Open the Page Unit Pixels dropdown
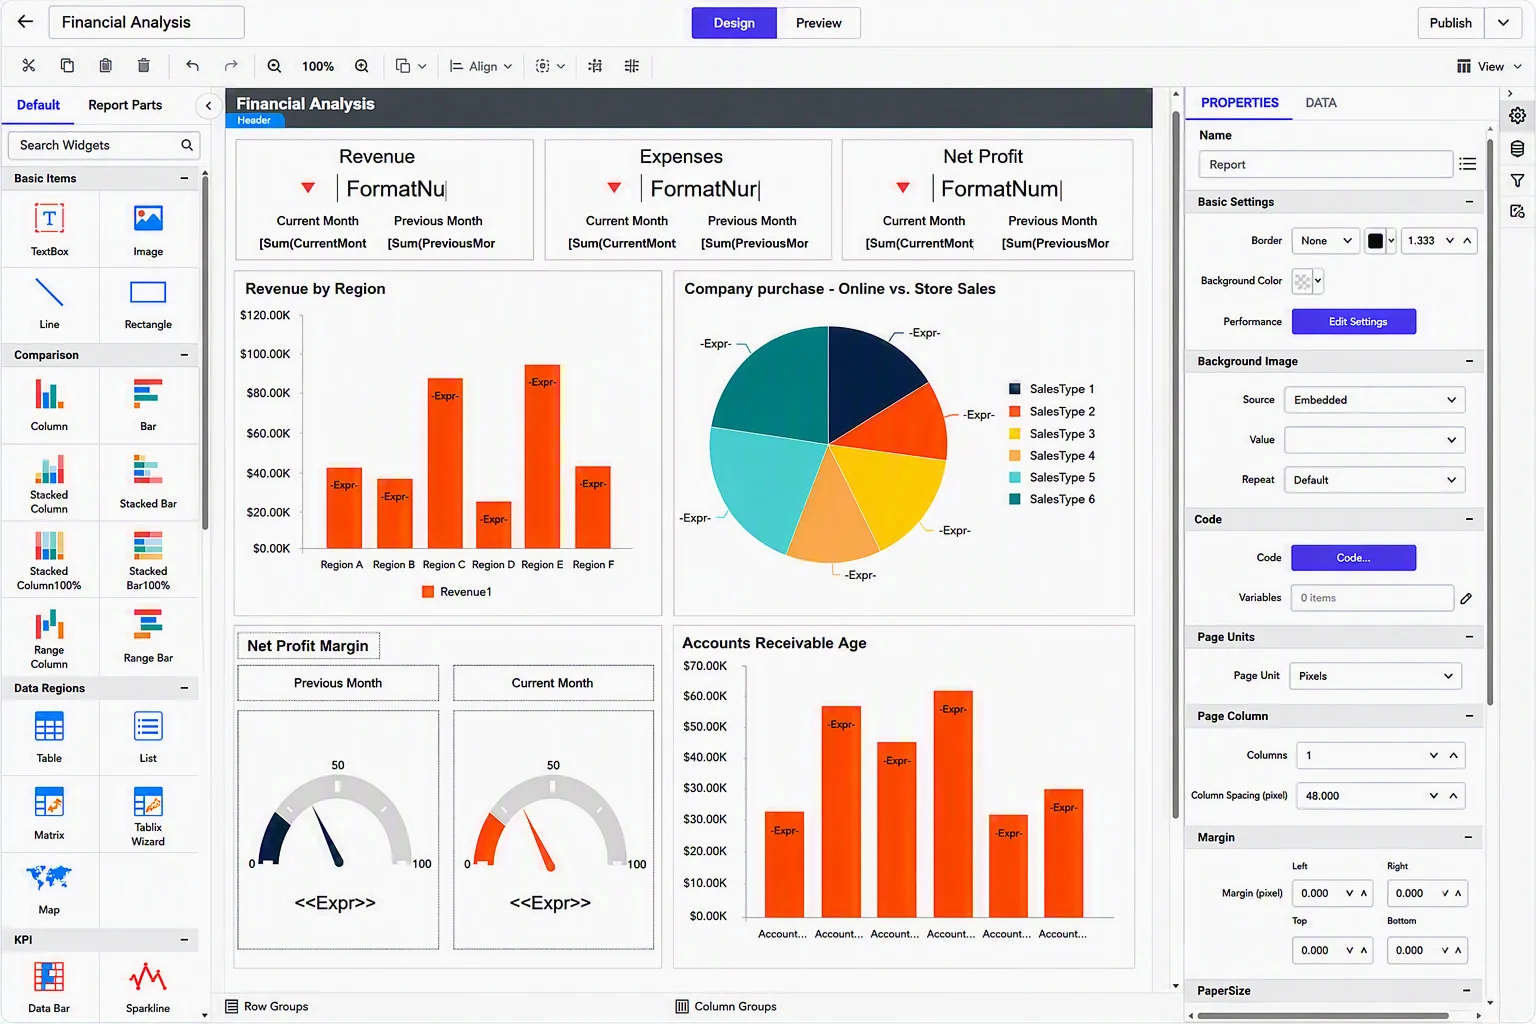Viewport: 1536px width, 1024px height. pos(1375,676)
